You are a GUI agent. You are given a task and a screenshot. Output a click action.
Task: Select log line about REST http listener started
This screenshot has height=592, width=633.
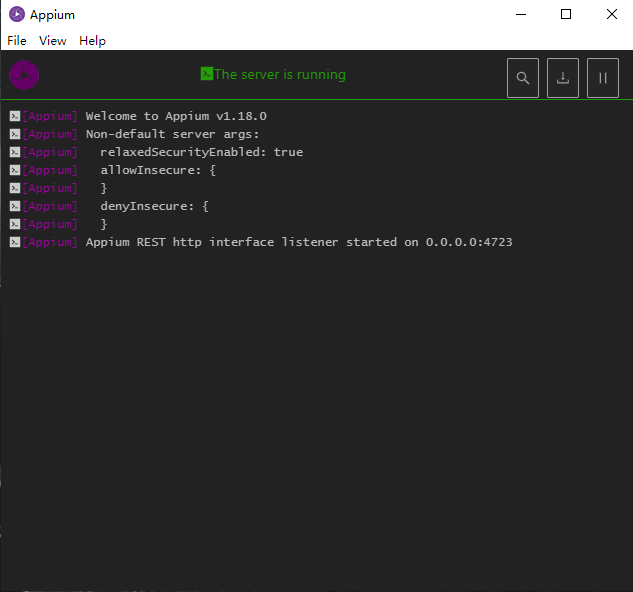(299, 242)
